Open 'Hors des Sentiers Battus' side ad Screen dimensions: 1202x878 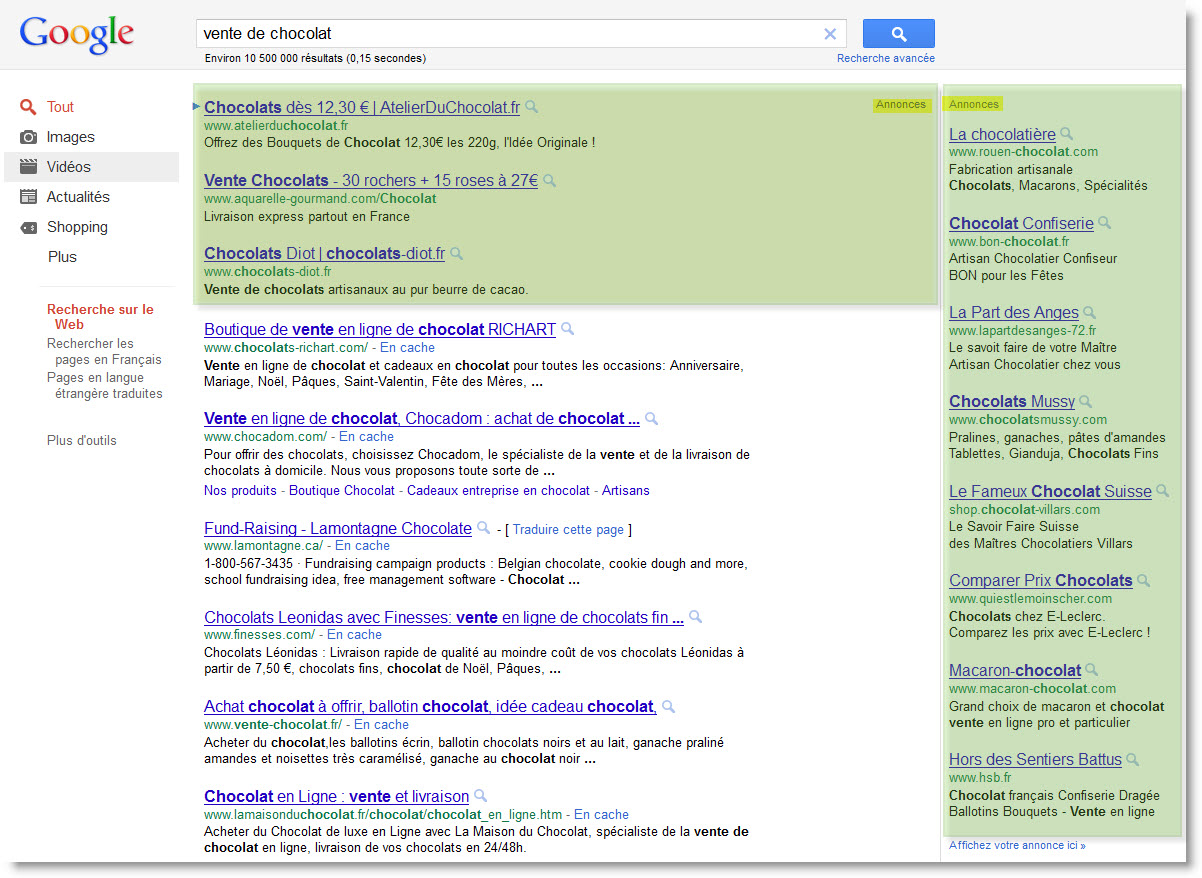point(1035,759)
